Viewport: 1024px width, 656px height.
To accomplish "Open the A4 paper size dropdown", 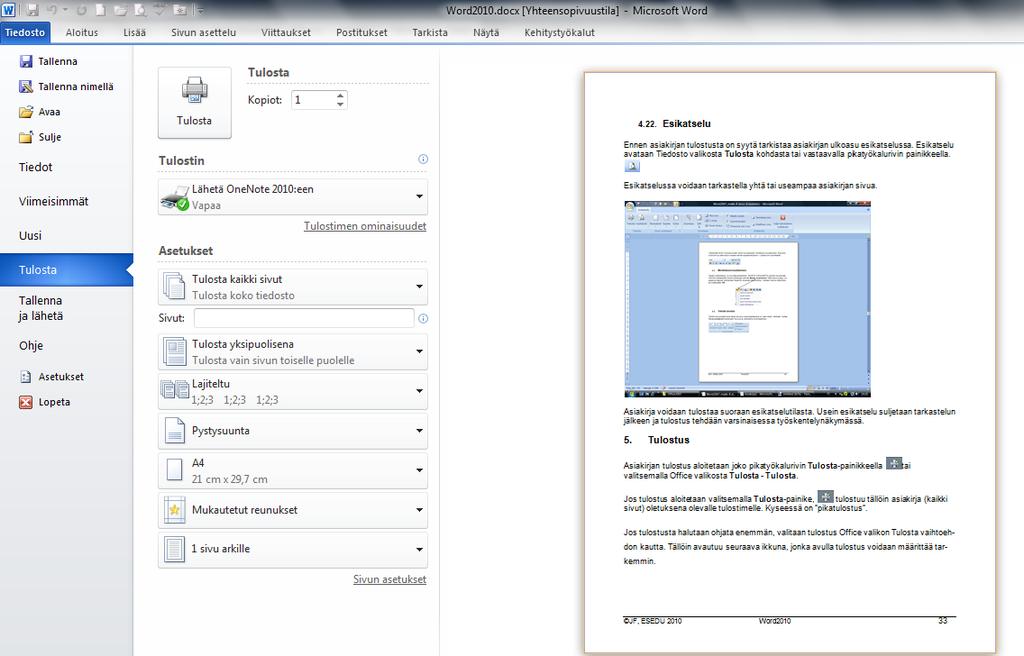I will coord(293,470).
